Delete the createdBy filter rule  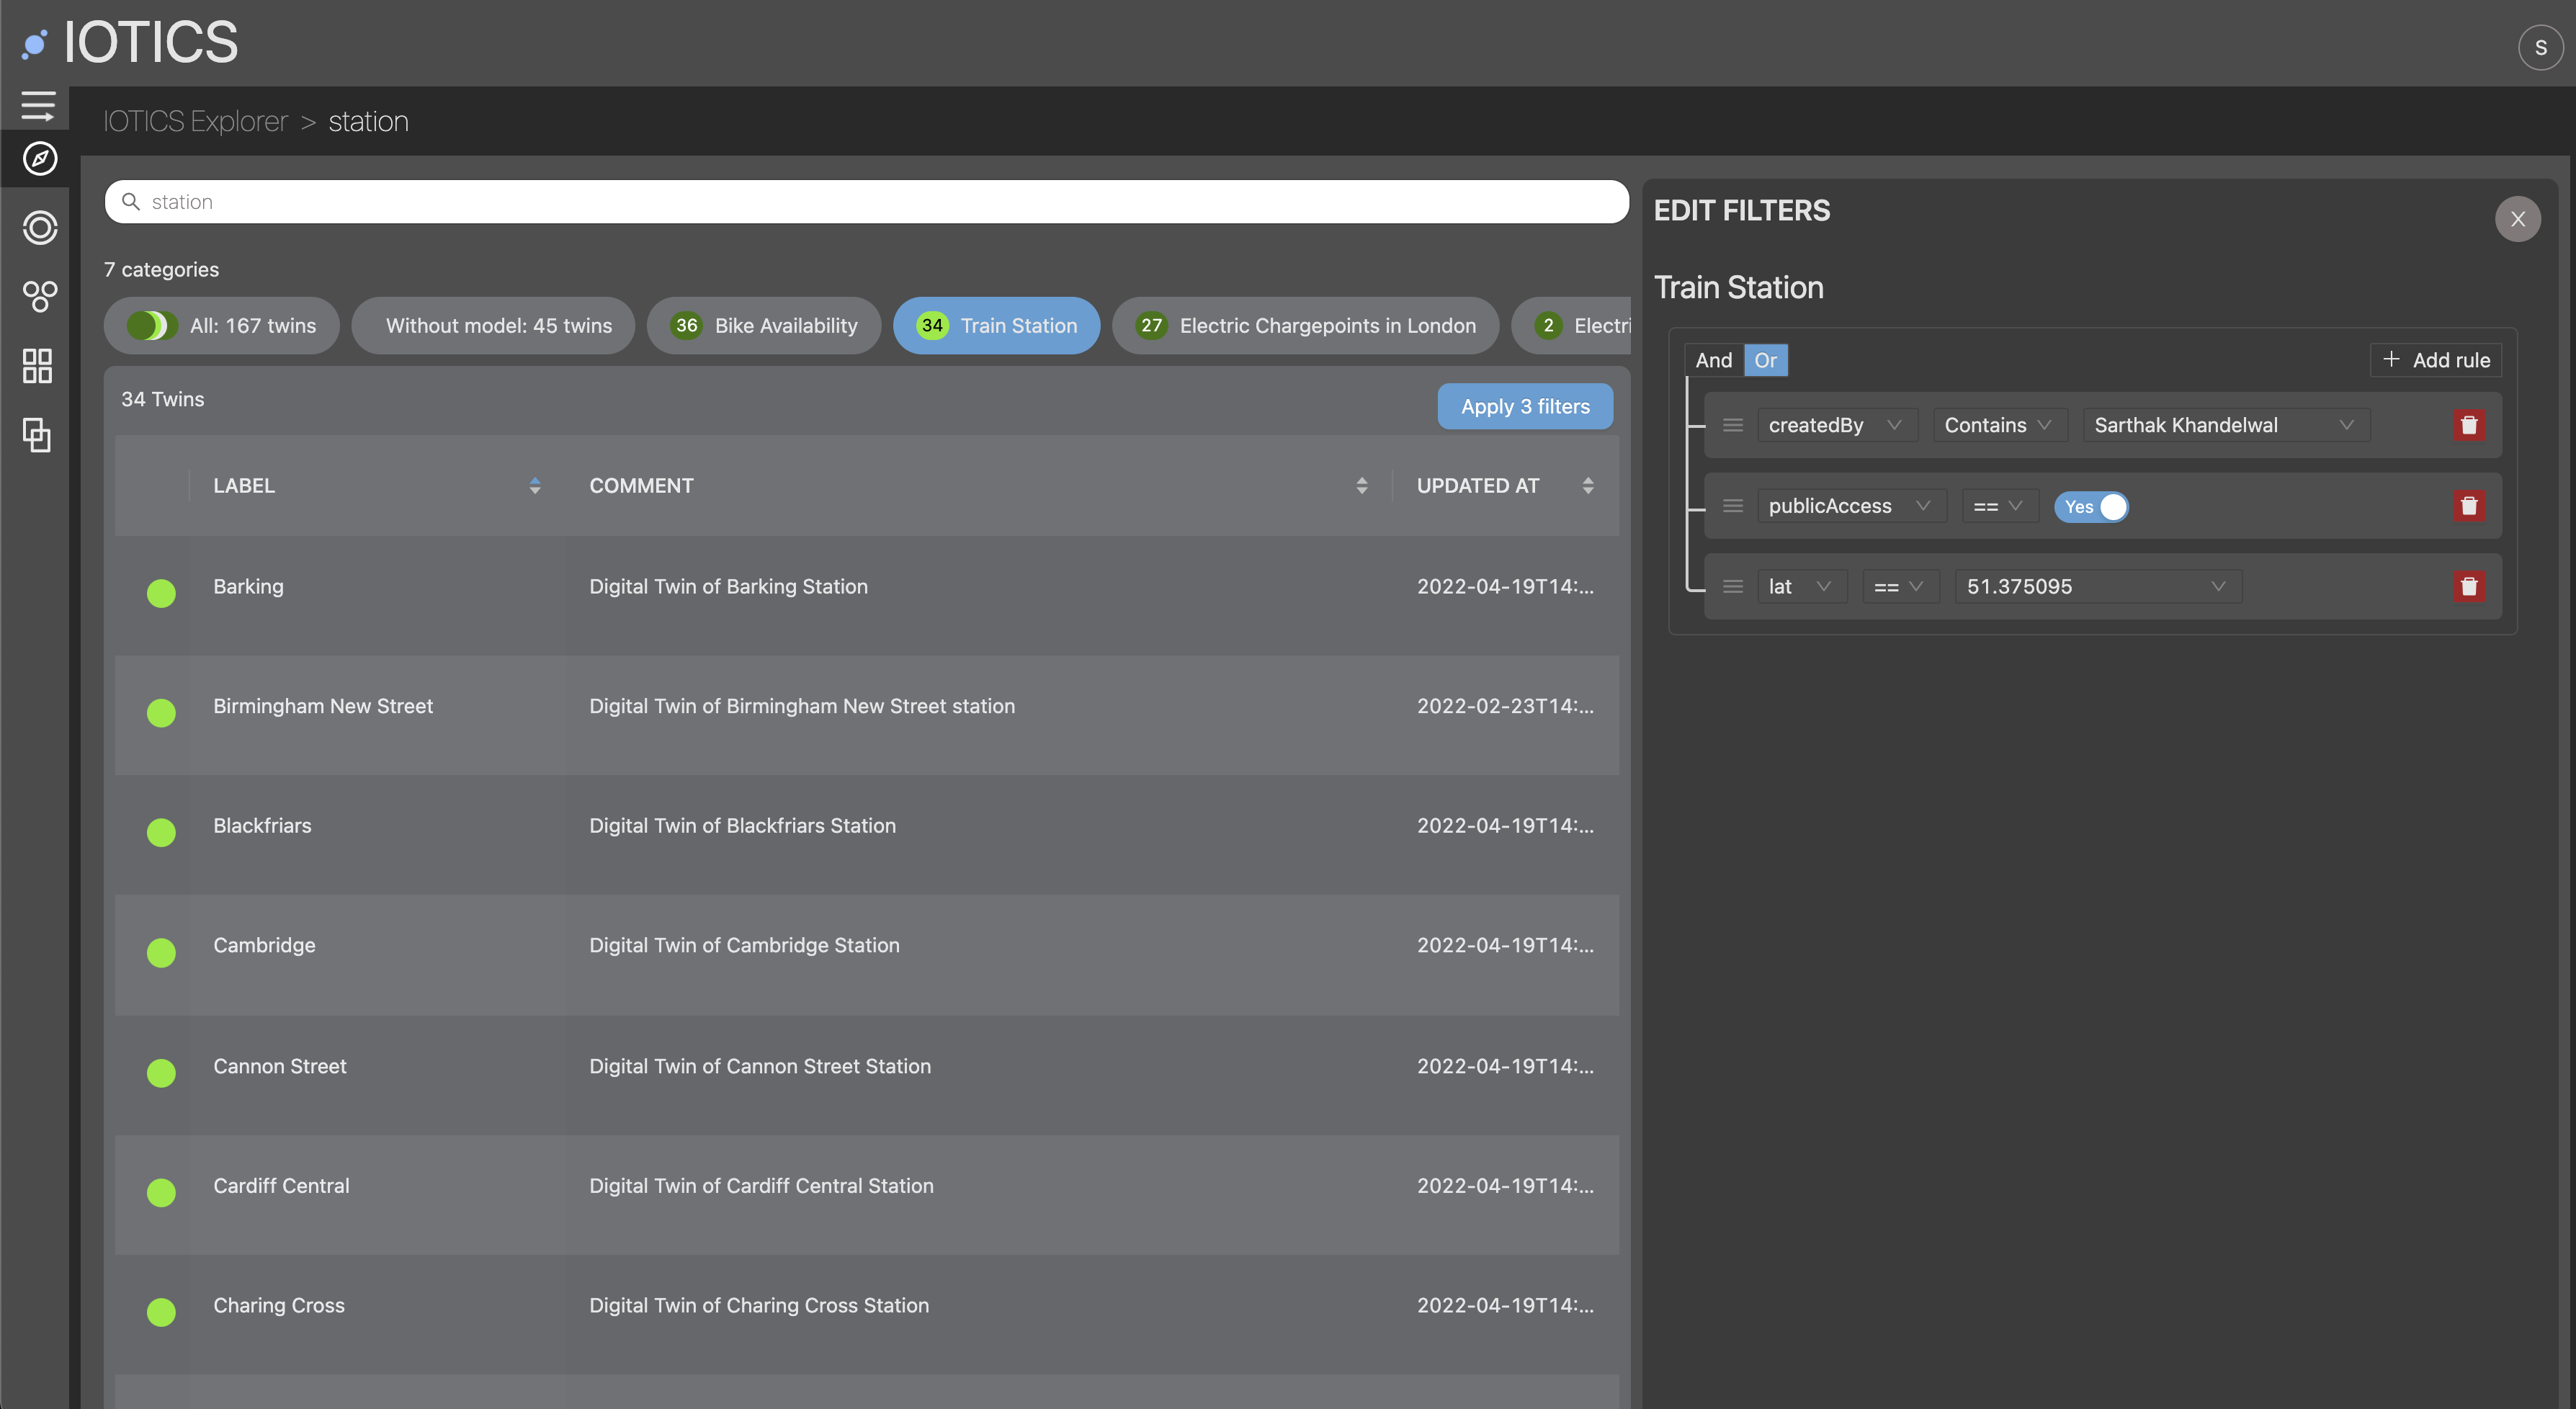click(2468, 425)
